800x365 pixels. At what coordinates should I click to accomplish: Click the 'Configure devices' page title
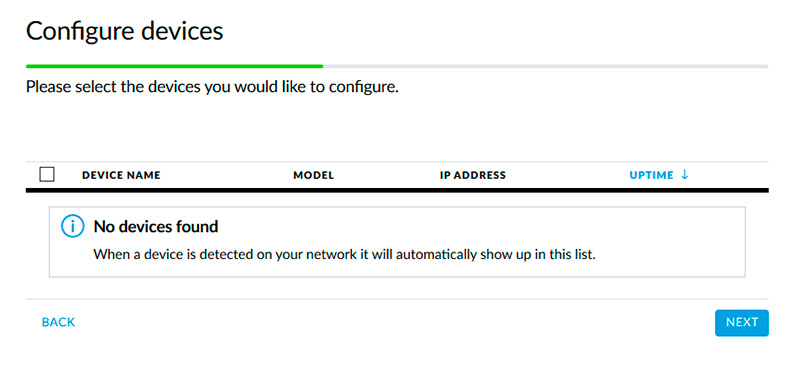pyautogui.click(x=125, y=31)
